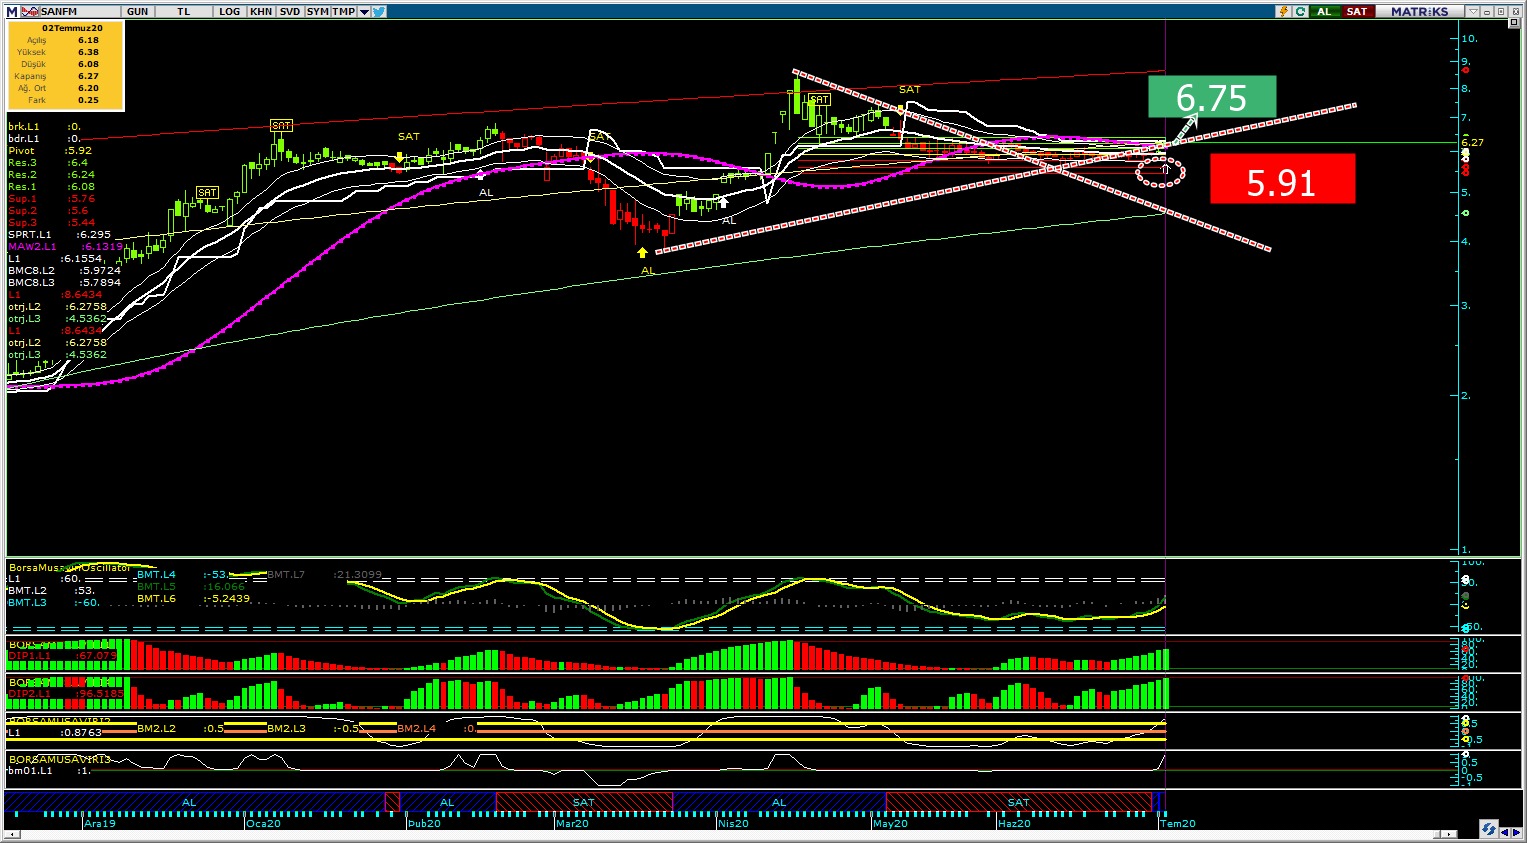Viewport: 1527px width, 843px height.
Task: Open the TL currency selector
Action: [x=183, y=11]
